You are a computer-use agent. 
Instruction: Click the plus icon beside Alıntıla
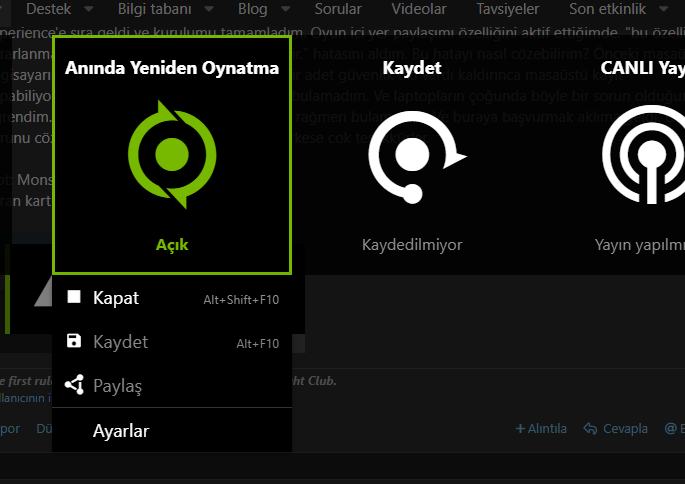coord(520,429)
